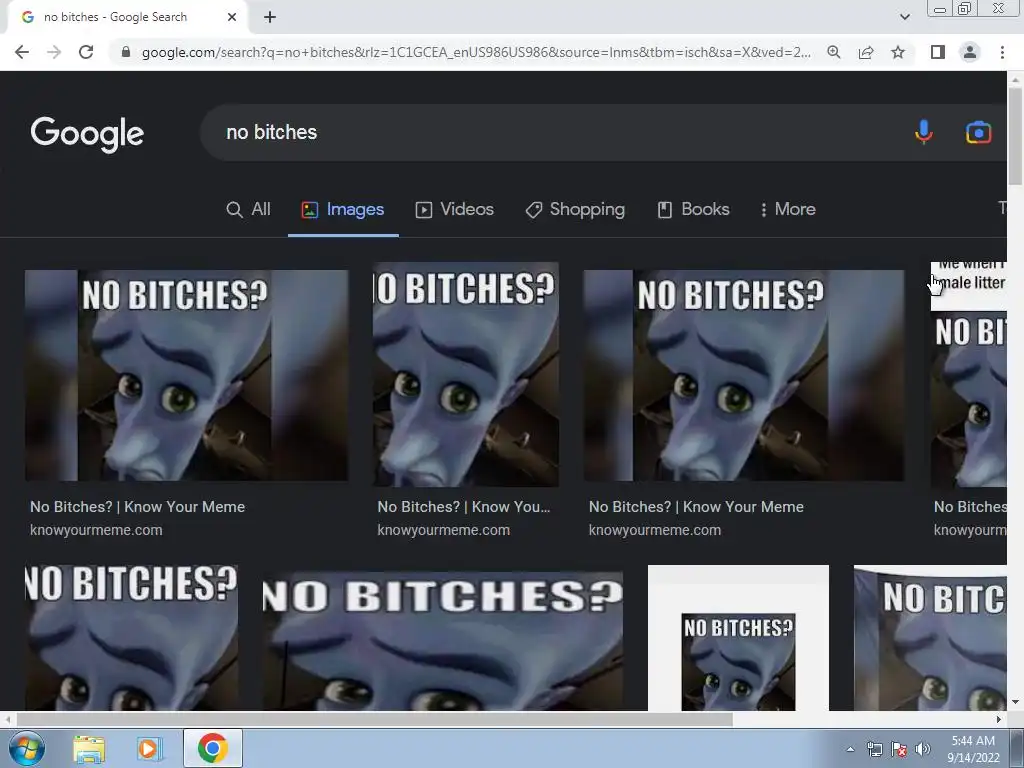
Task: Open the network status tray icon
Action: tap(874, 750)
